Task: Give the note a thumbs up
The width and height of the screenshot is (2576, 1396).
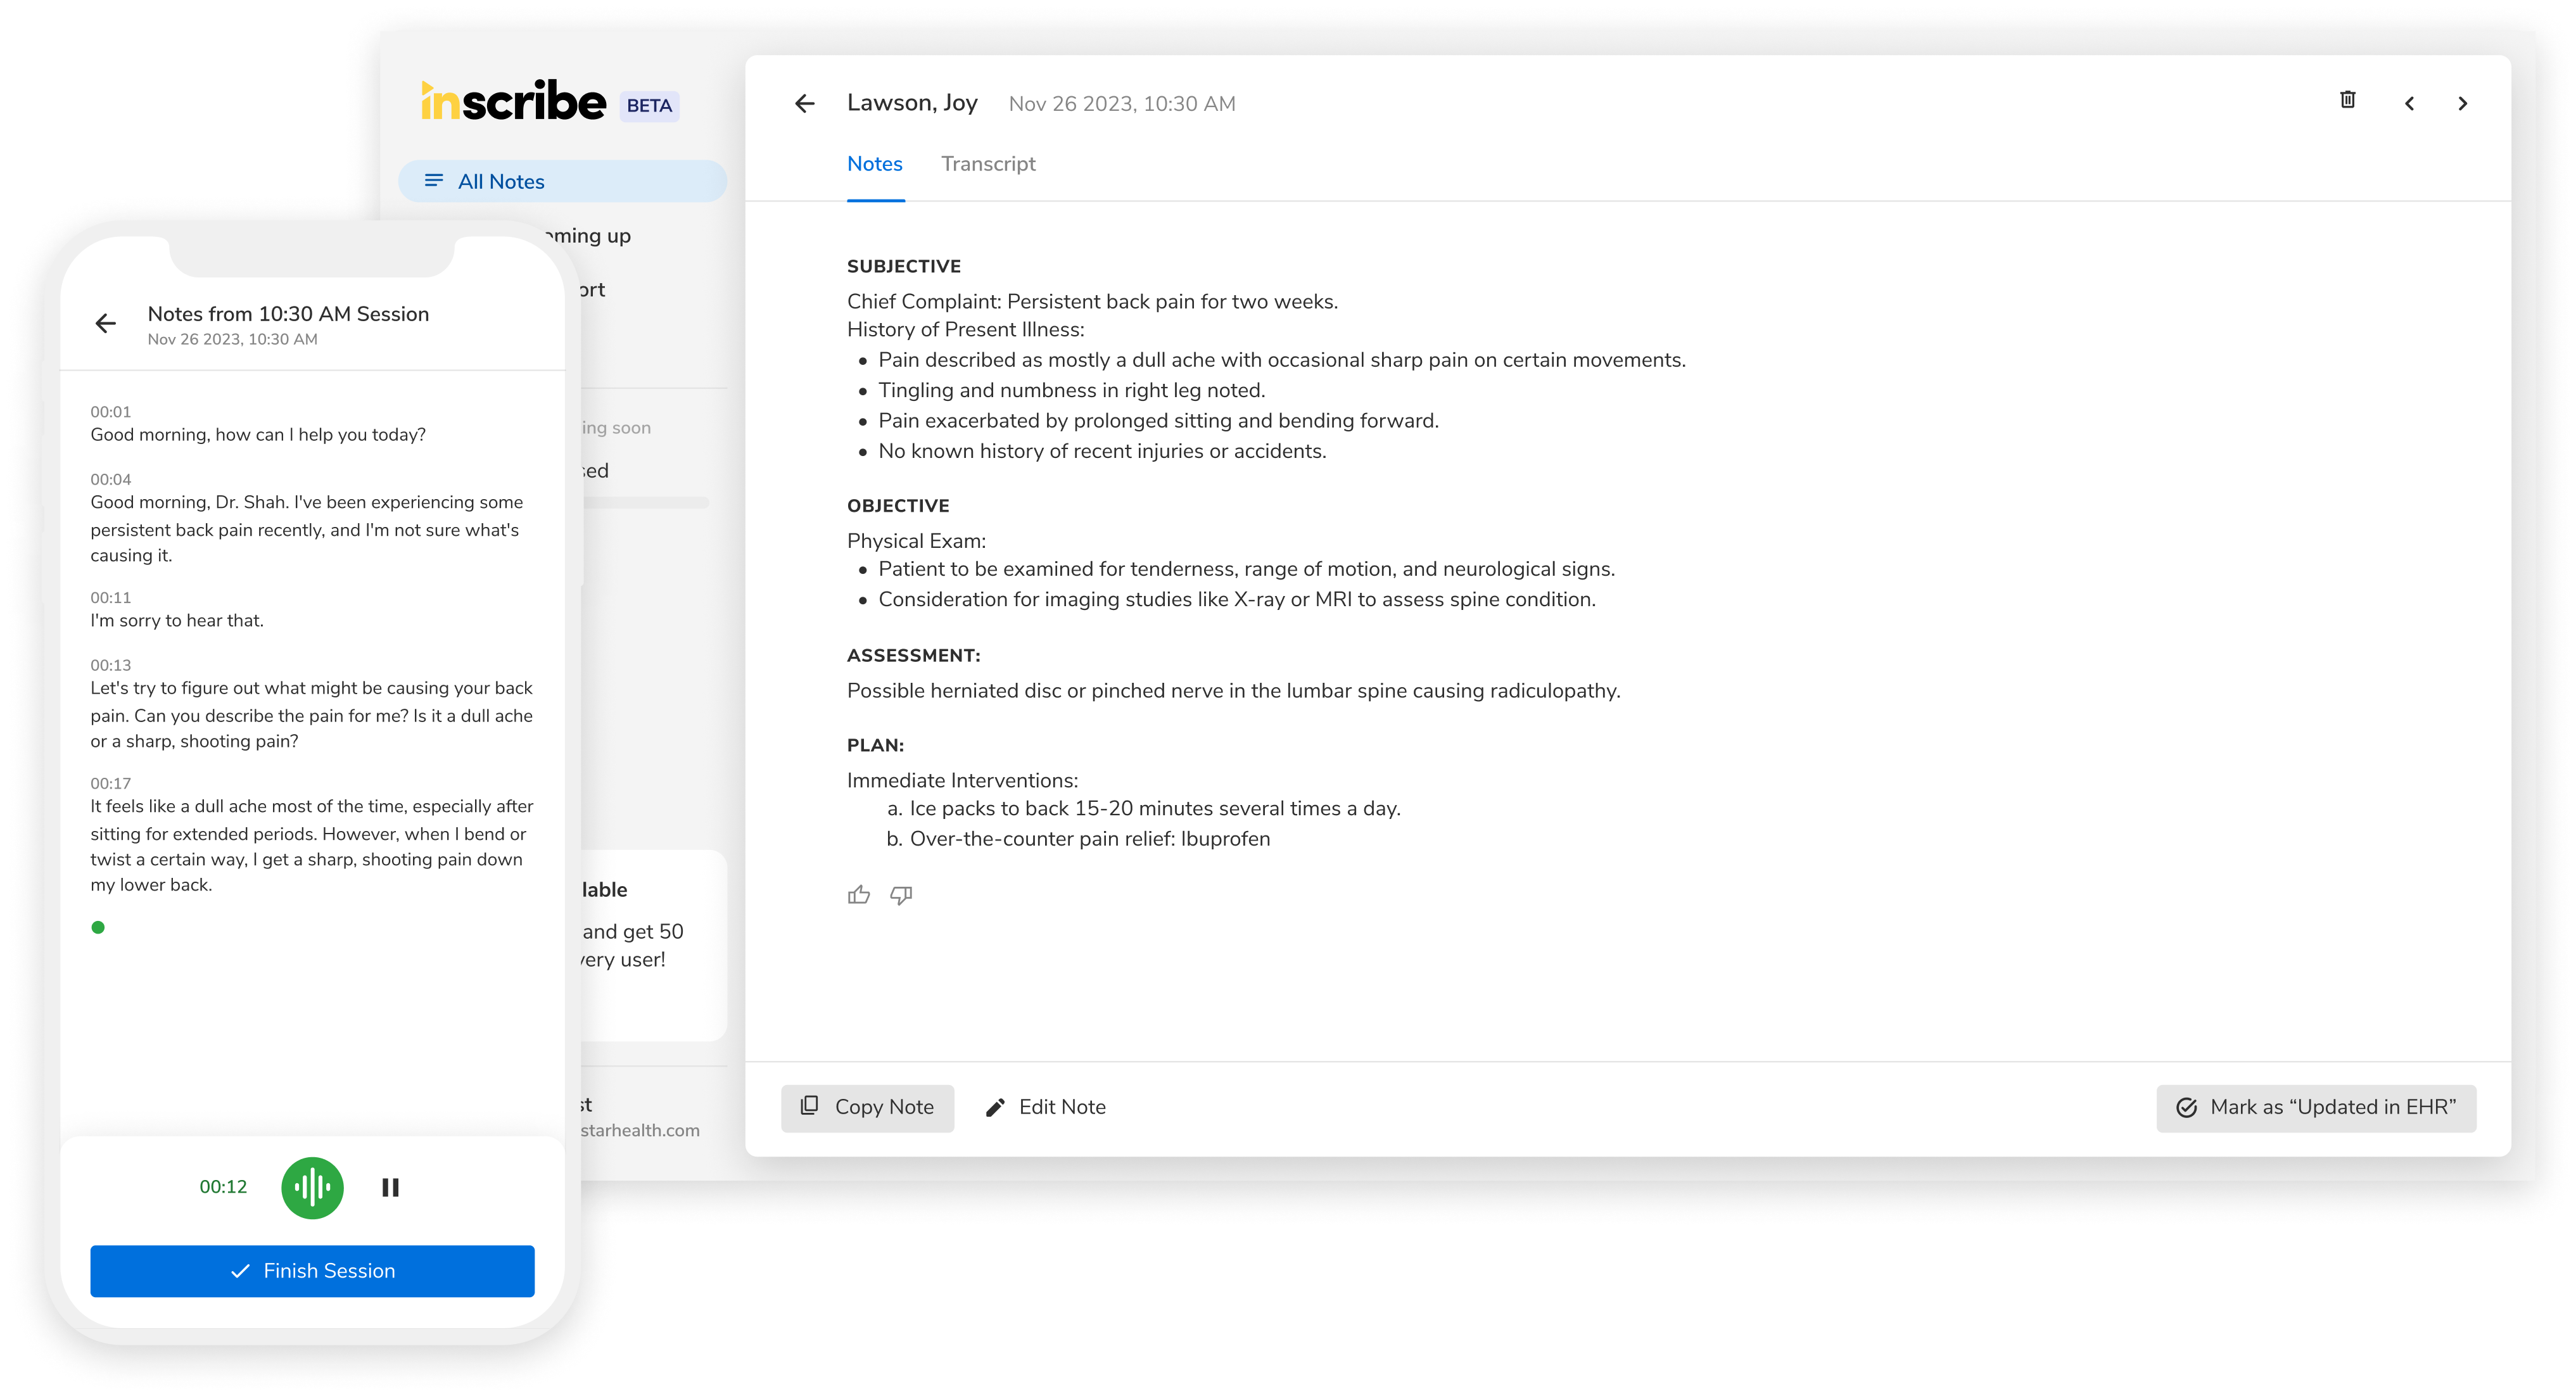Action: tap(858, 895)
